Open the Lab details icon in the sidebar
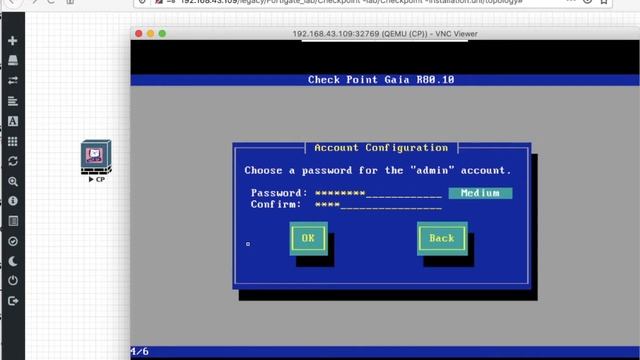 pos(13,221)
